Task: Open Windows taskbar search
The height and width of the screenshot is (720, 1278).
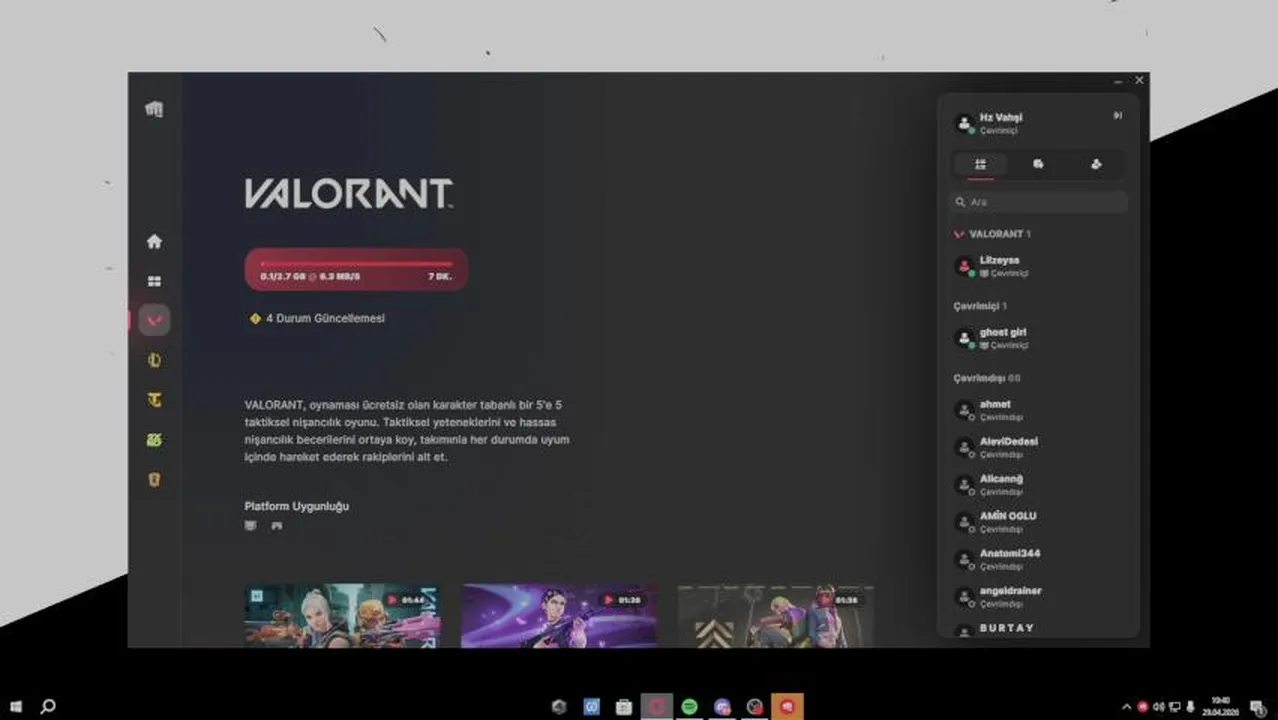Action: click(x=47, y=707)
